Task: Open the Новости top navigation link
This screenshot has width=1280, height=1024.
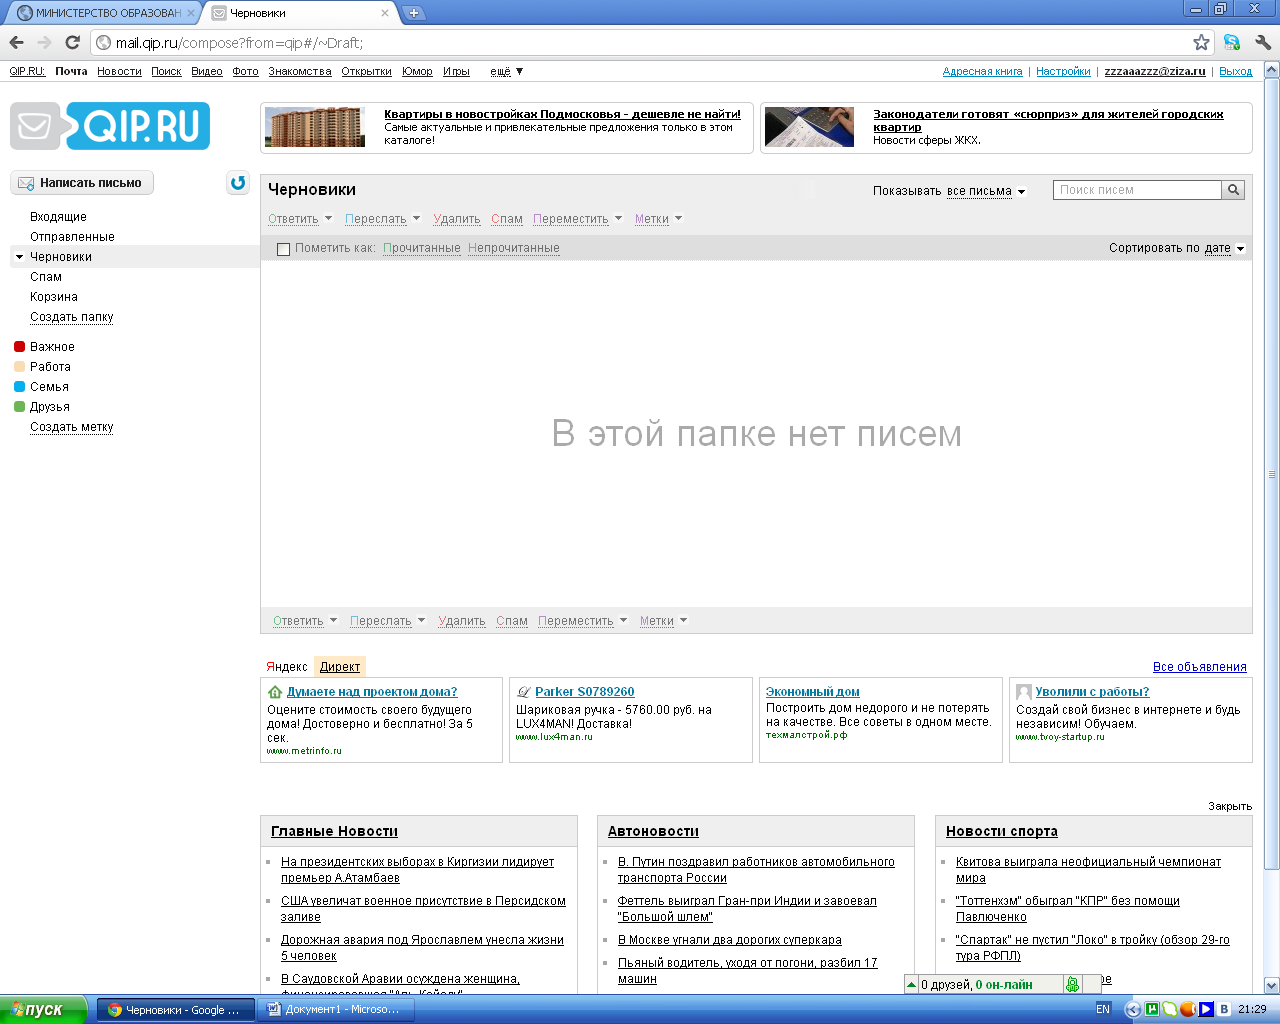Action: pyautogui.click(x=119, y=71)
